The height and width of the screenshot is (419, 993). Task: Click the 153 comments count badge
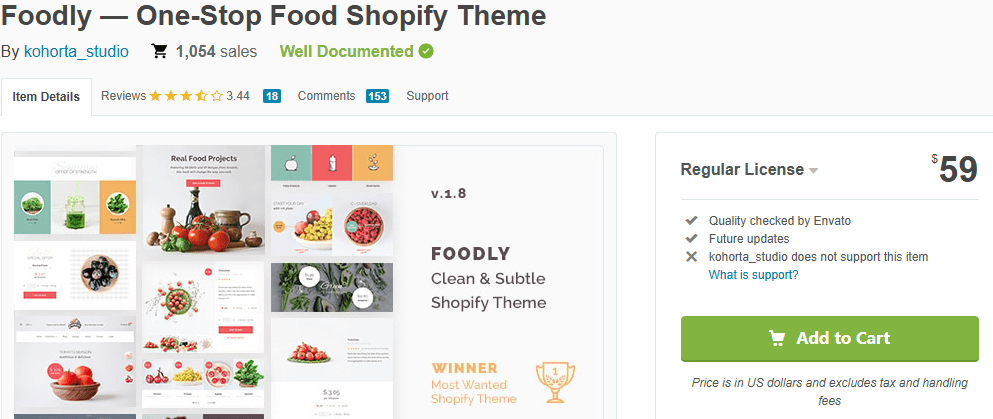[x=377, y=96]
